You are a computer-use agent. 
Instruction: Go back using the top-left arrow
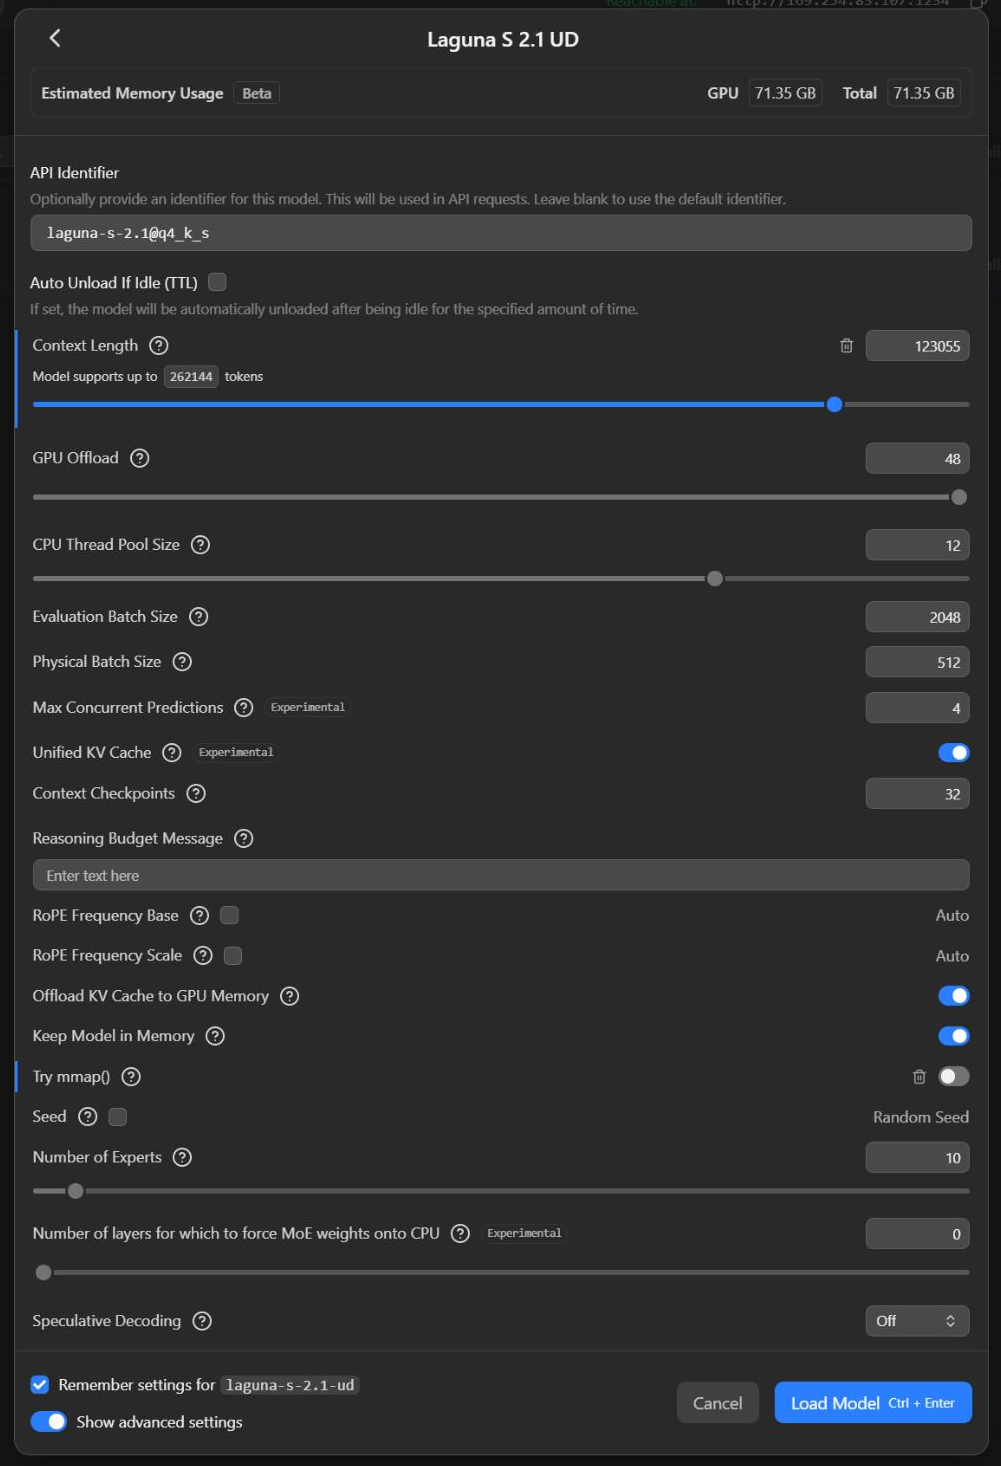(55, 38)
